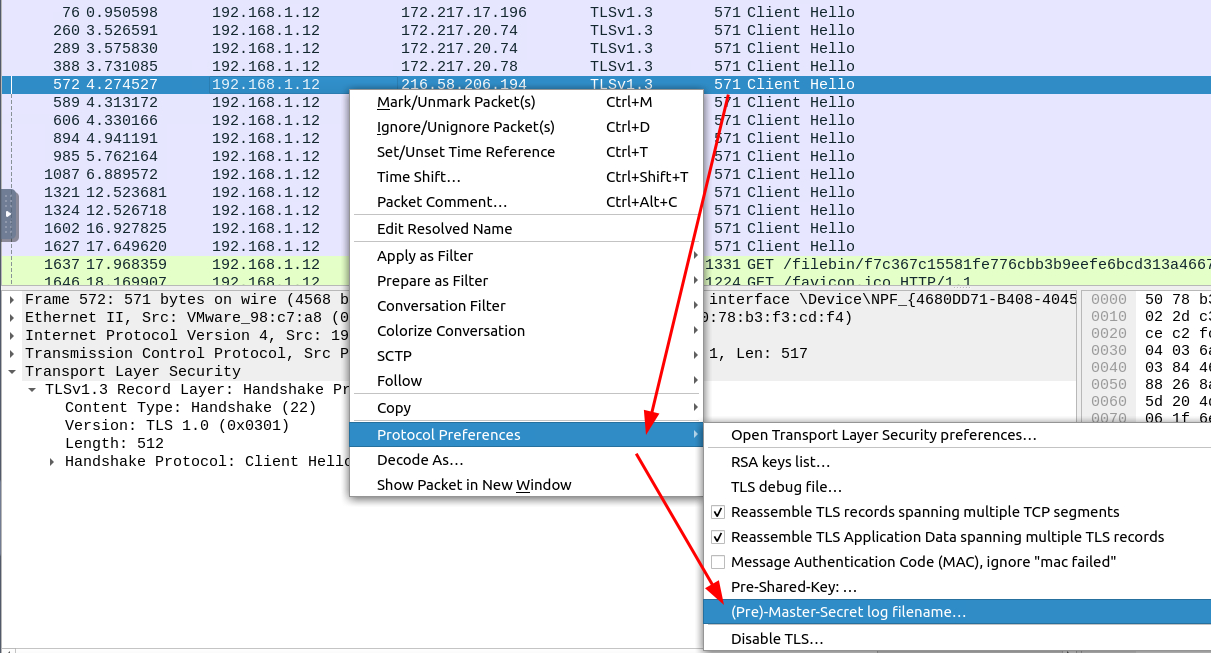
Task: Click the left-edge panel expand handle
Action: click(x=9, y=215)
